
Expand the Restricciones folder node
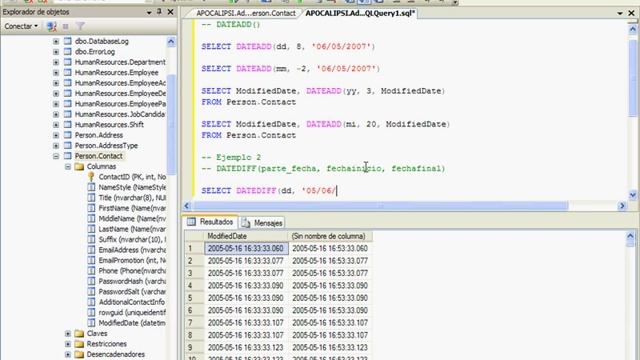(68, 344)
